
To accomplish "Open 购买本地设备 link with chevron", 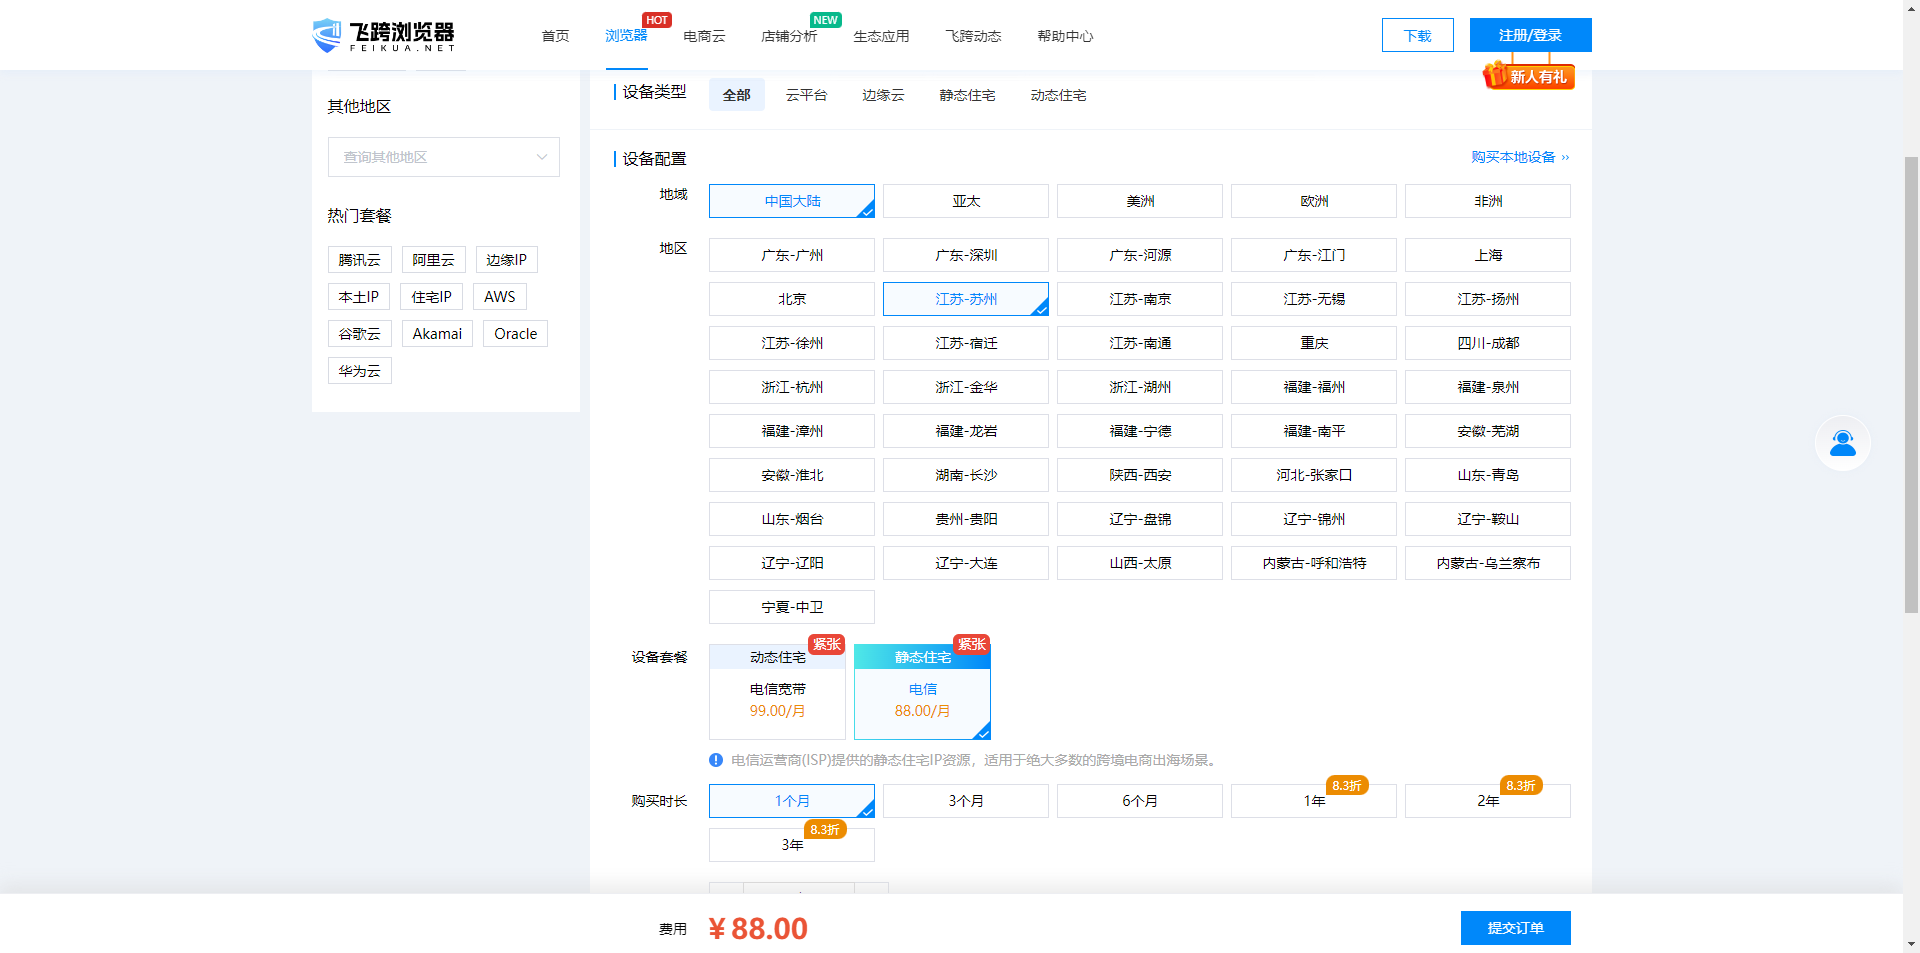I will pyautogui.click(x=1519, y=157).
